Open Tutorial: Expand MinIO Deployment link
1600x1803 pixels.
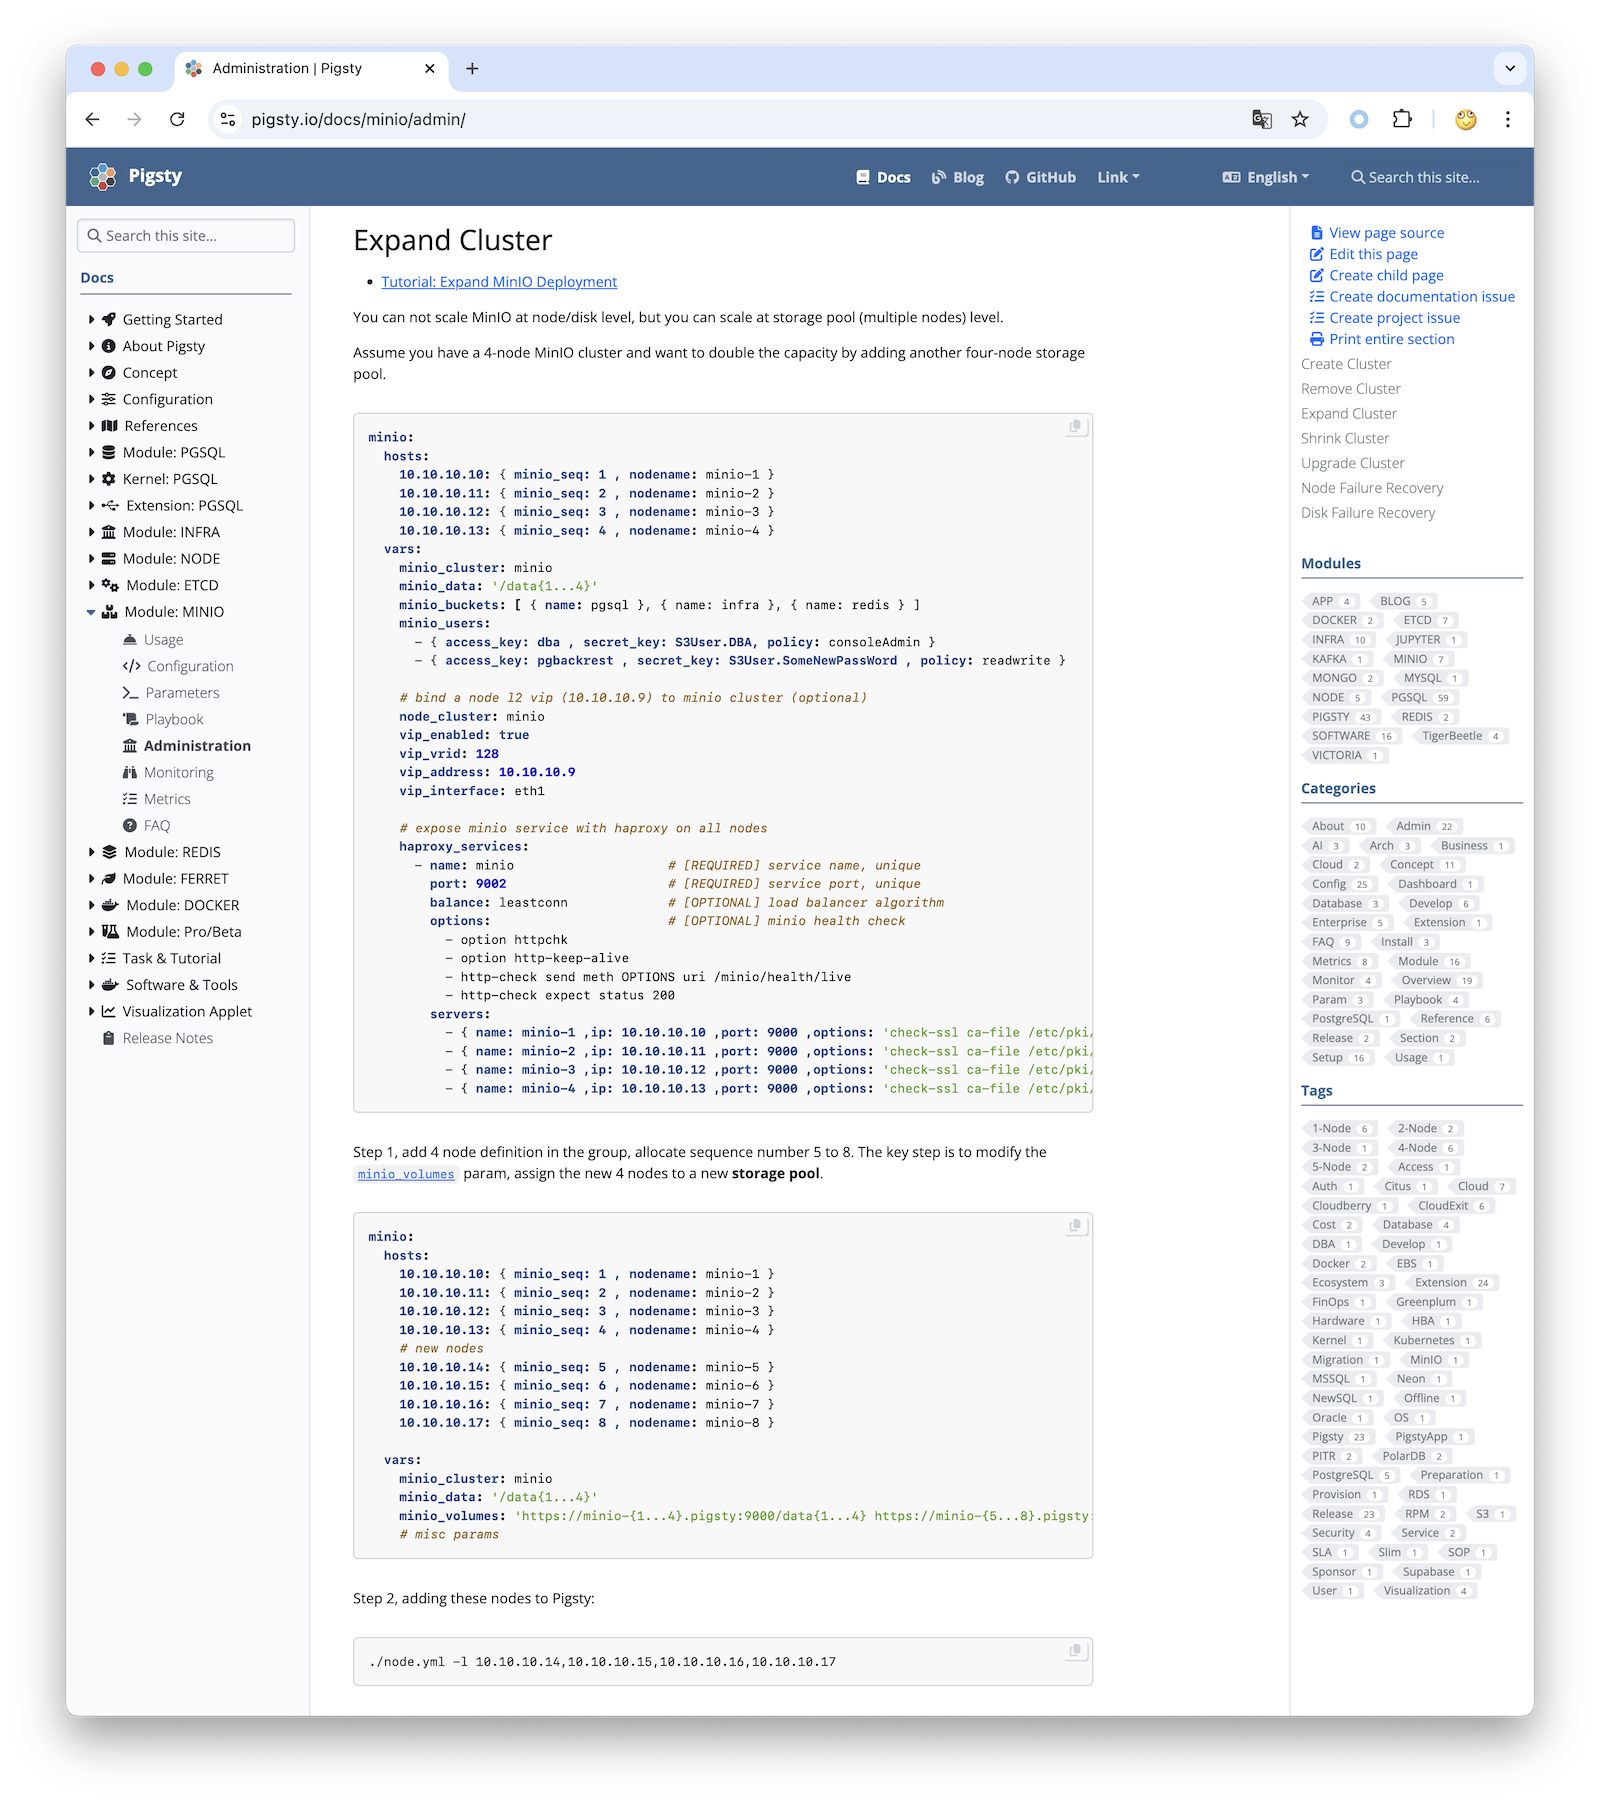499,282
